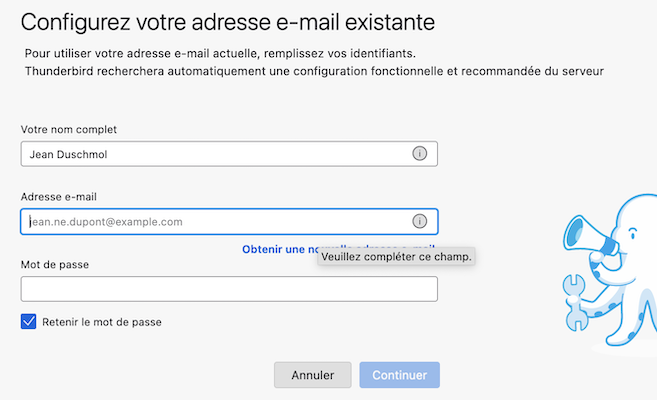Screen dimensions: 657x400
Task: Click the Retenir le mot de passe label text
Action: (102, 322)
